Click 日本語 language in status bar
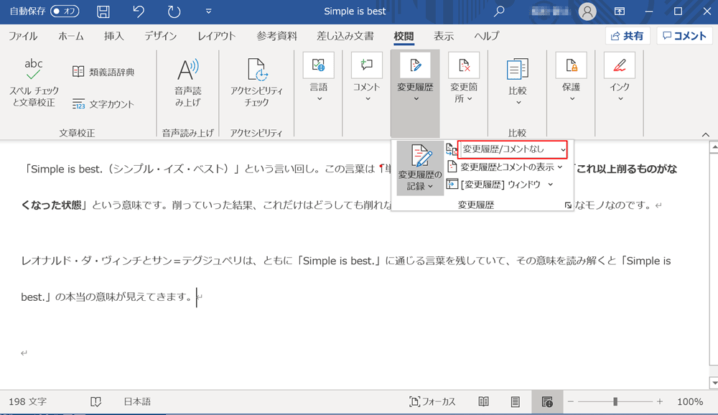718x415 pixels. [x=137, y=402]
